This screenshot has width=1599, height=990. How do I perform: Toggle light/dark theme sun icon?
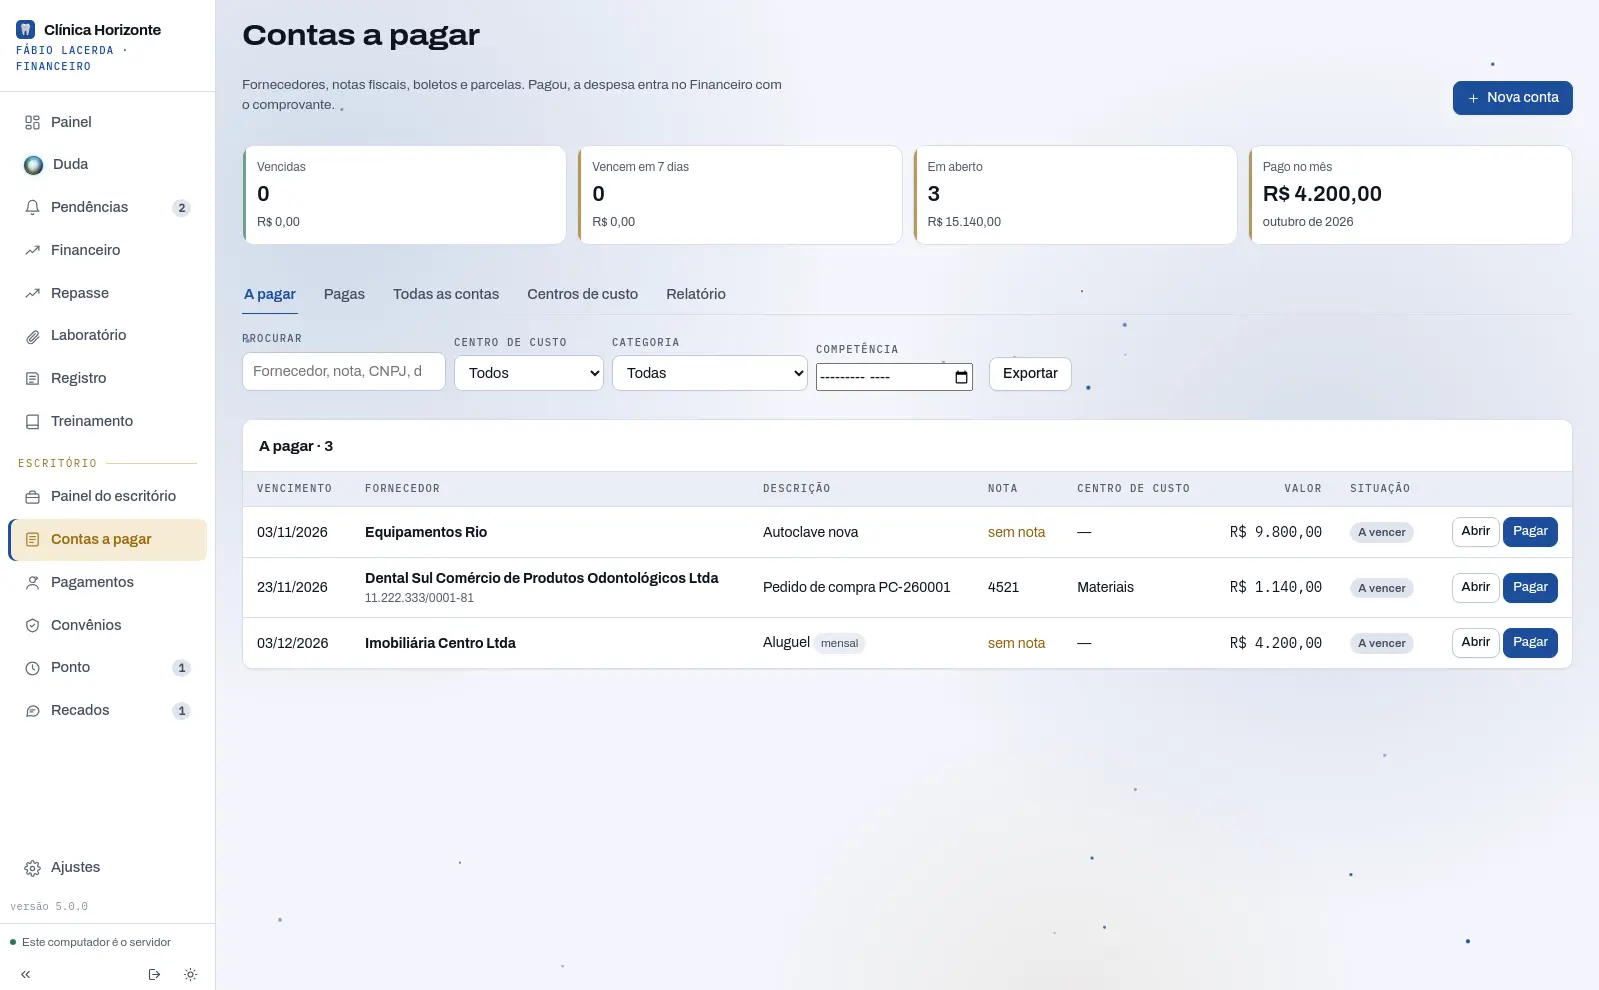coord(190,974)
